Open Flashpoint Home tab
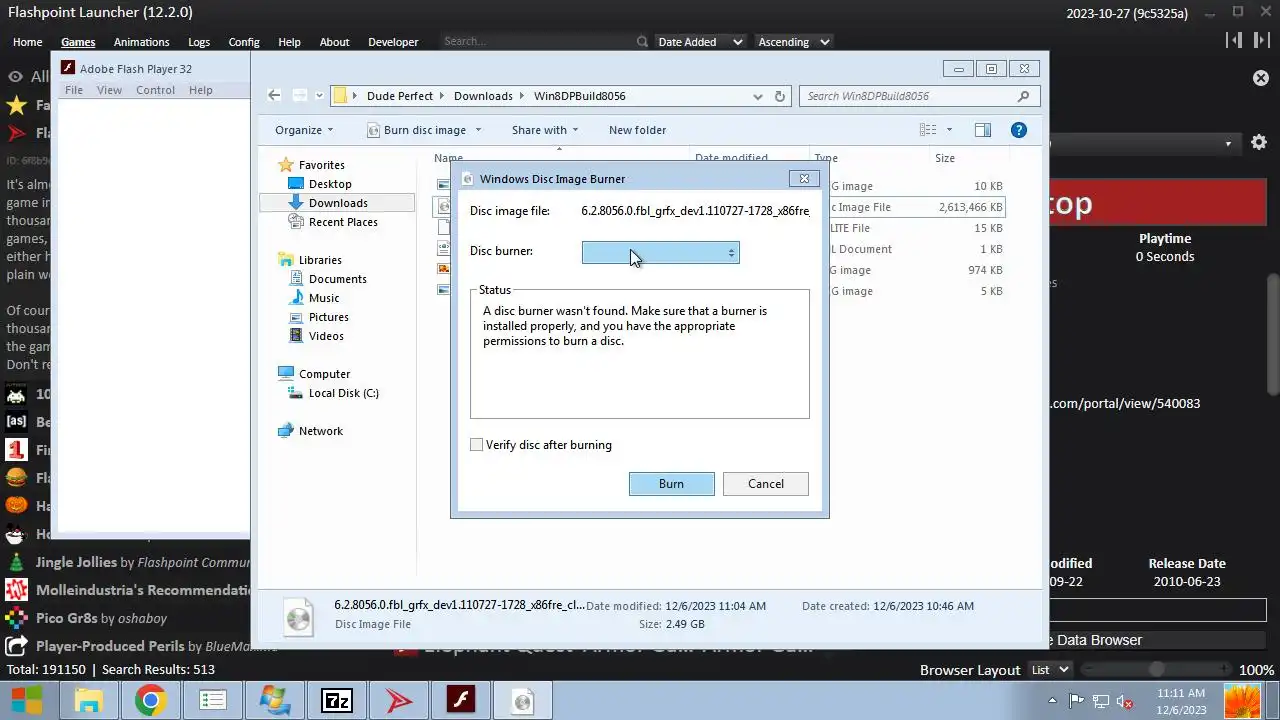1280x720 pixels. [27, 42]
